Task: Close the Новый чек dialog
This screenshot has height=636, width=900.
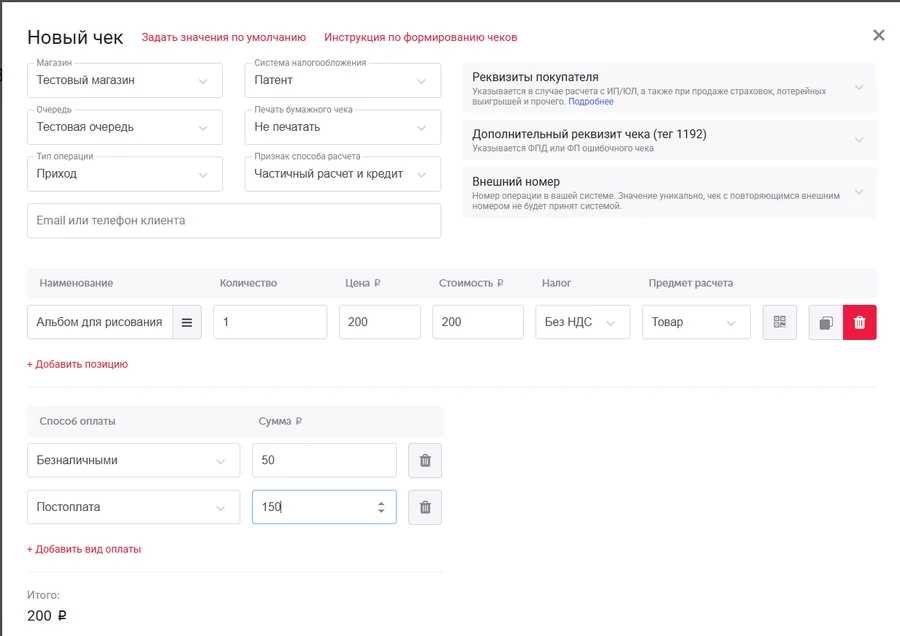Action: [878, 35]
